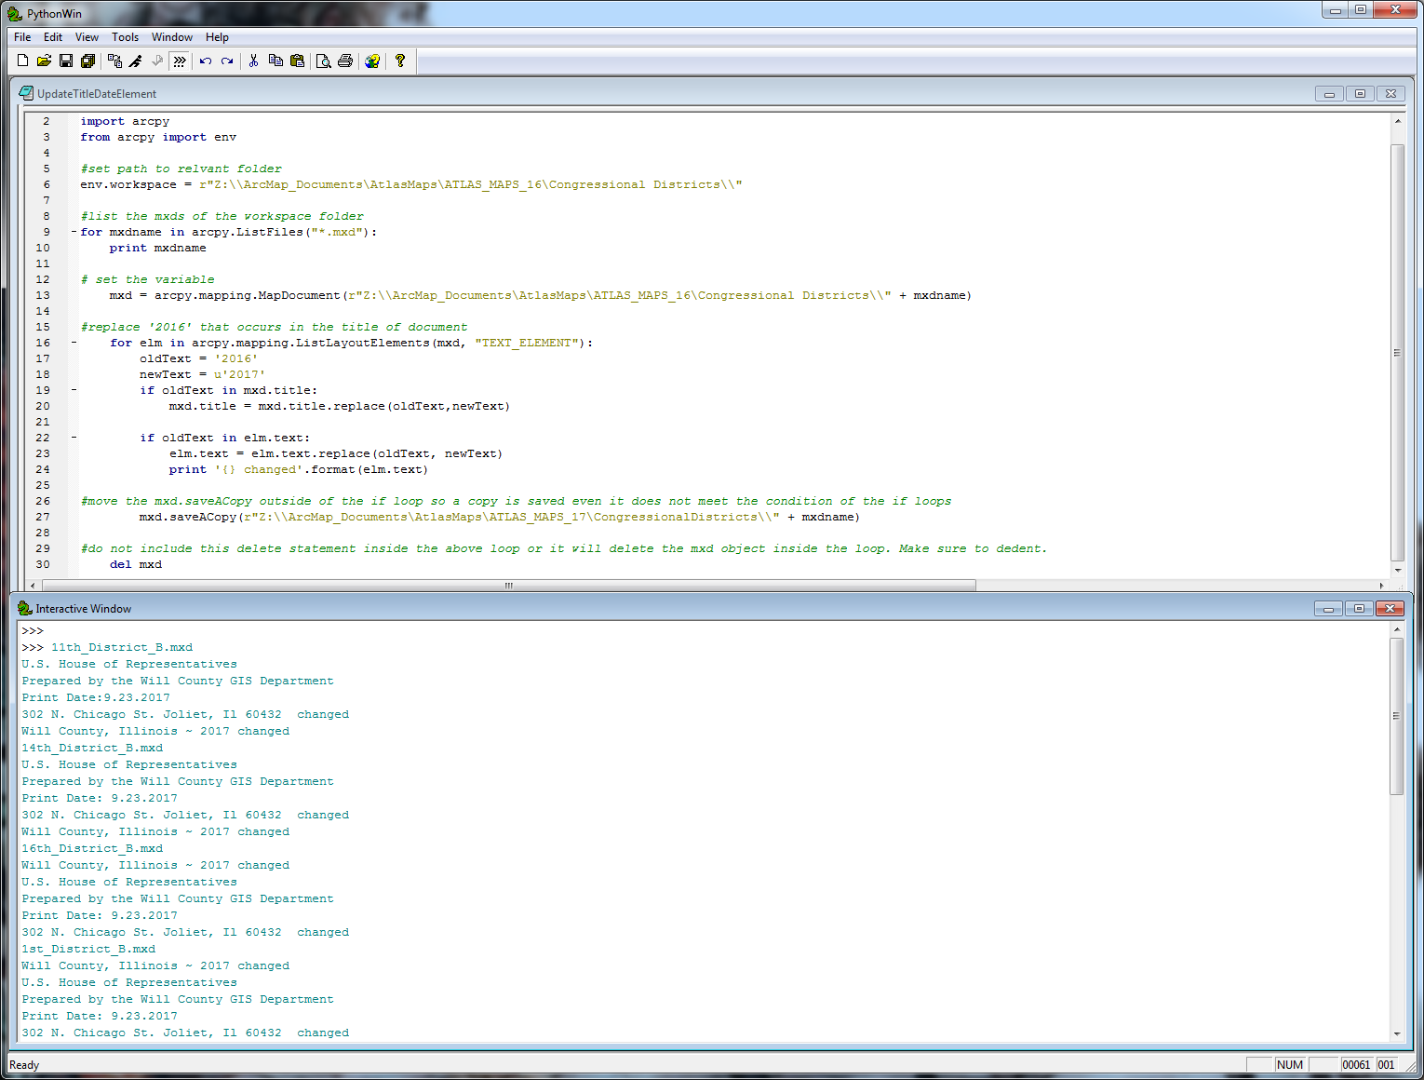
Task: Click the editor's scroll-right arrow
Action: (x=1382, y=585)
